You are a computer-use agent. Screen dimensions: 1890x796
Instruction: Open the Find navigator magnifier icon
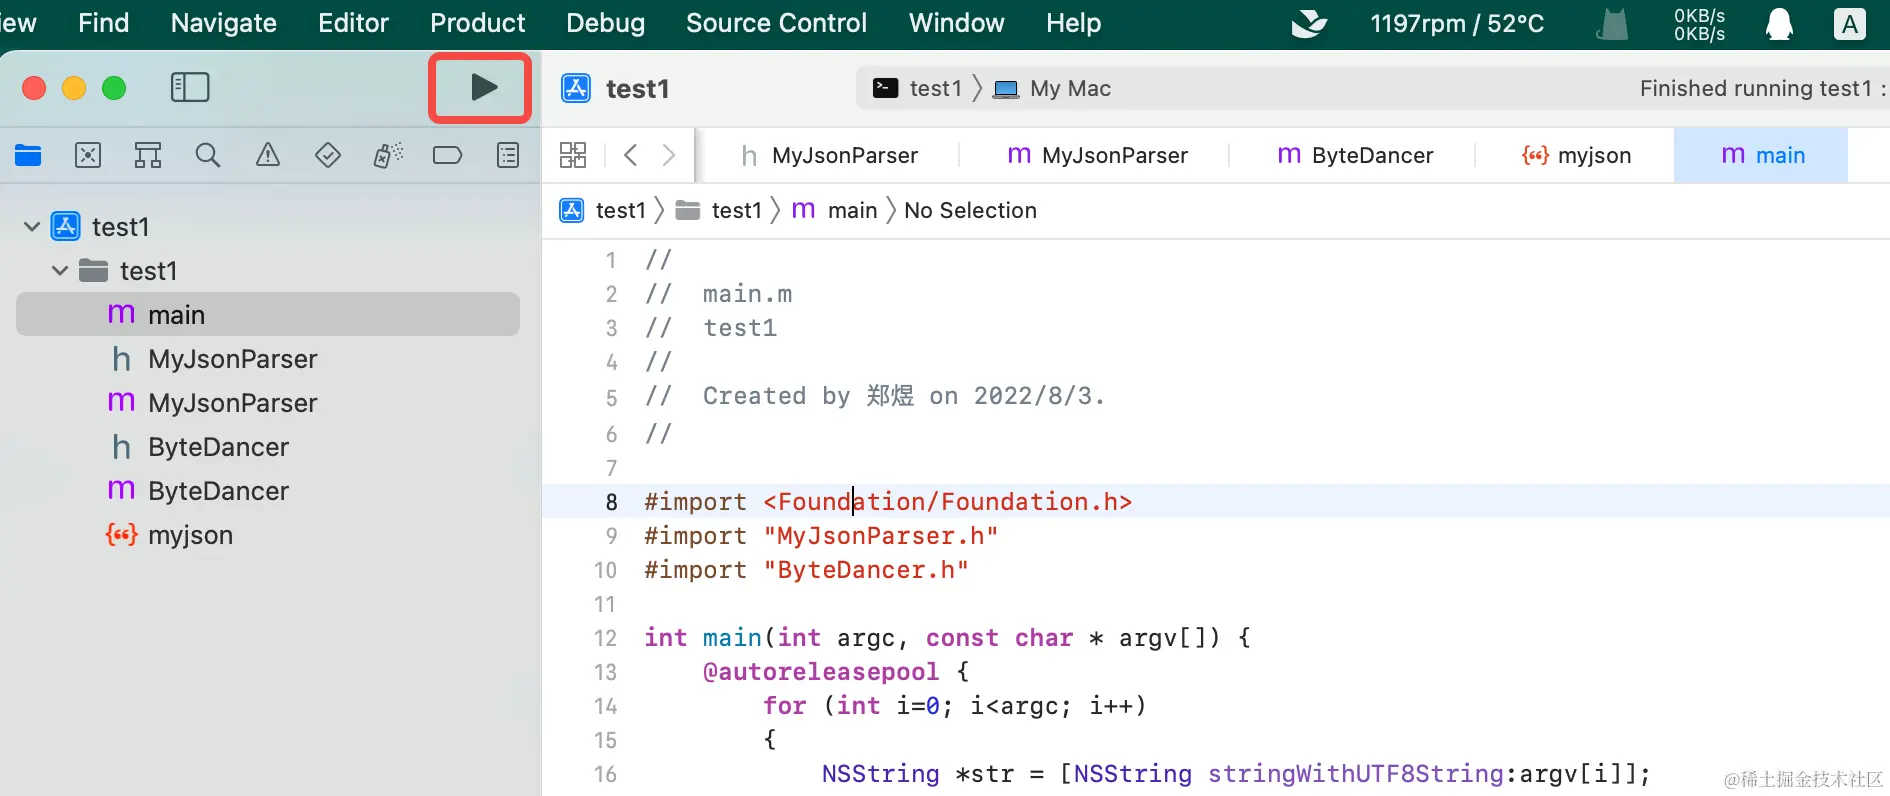[208, 155]
